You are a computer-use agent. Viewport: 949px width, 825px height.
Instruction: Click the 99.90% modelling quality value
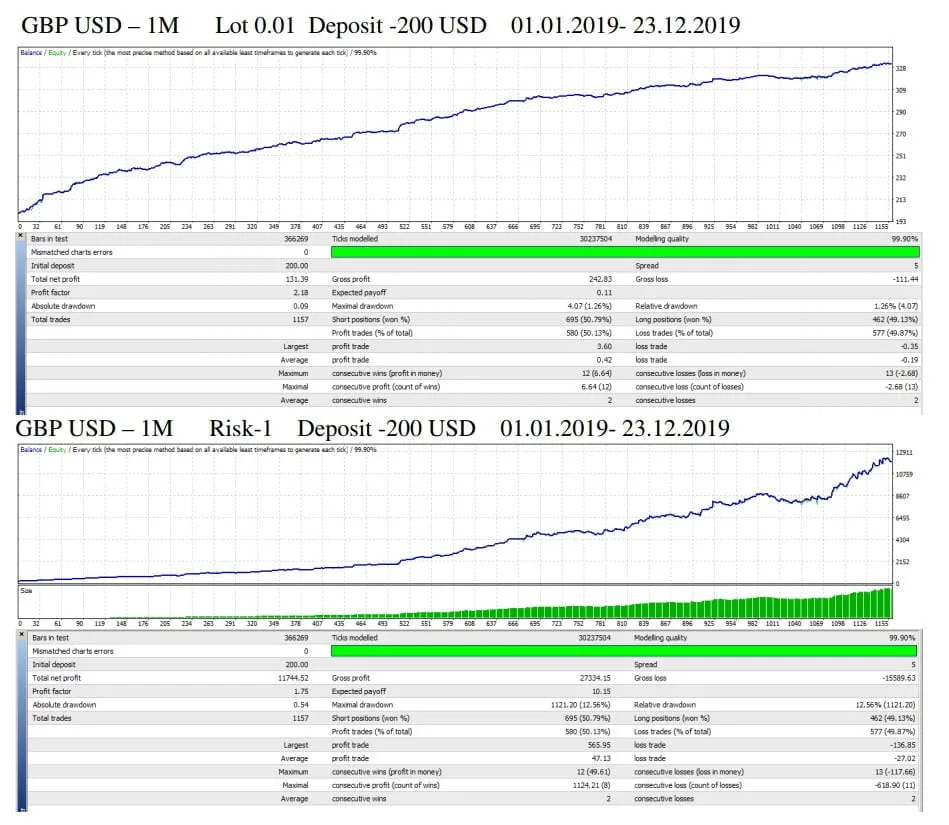(905, 238)
